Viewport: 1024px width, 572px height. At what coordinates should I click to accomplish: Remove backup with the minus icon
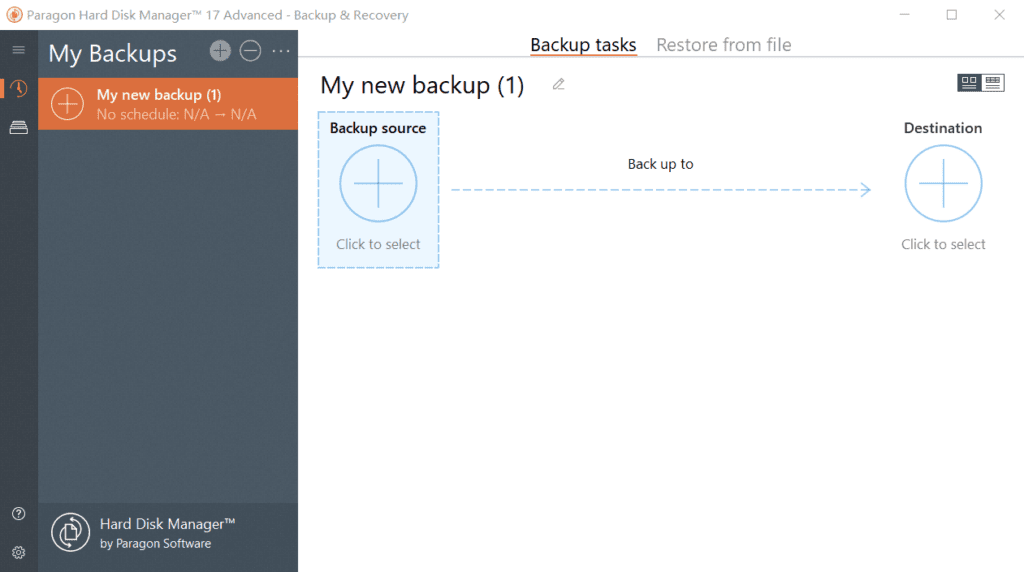[250, 50]
